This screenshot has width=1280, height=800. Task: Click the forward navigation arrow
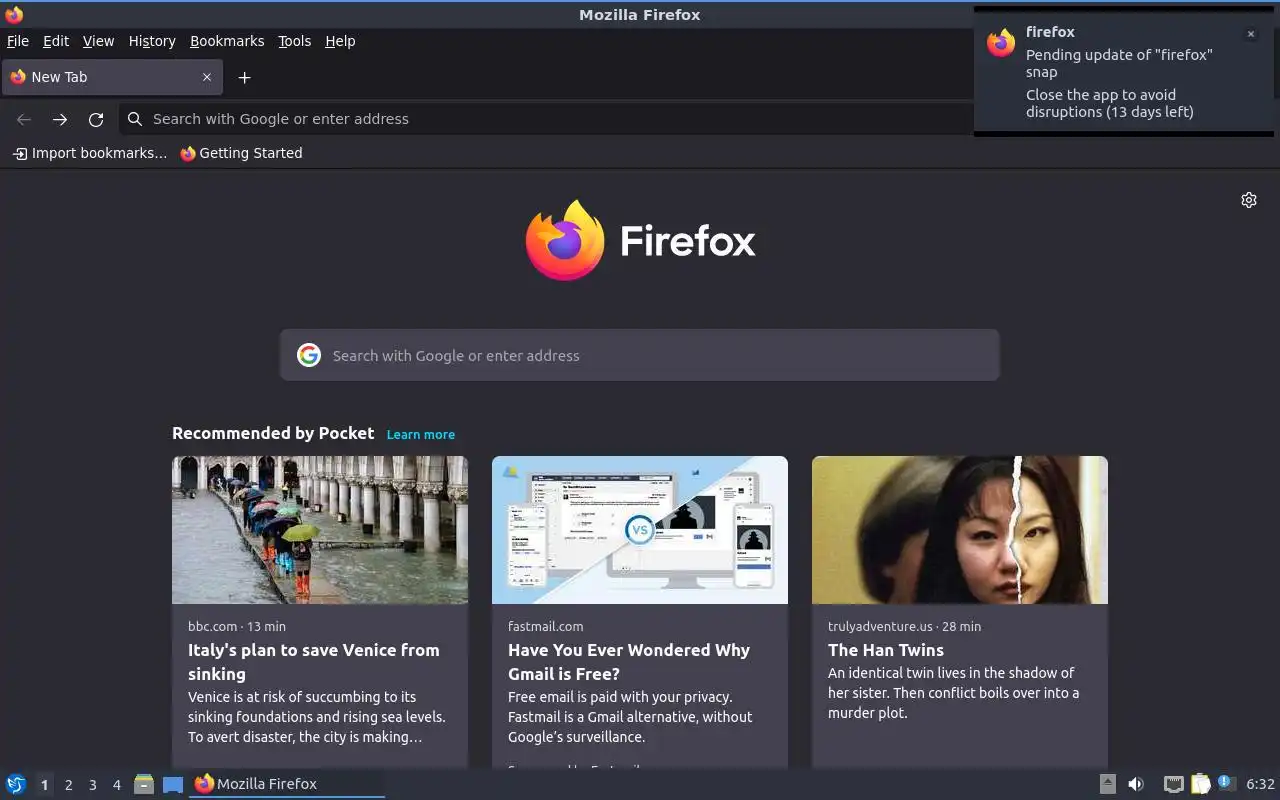(60, 119)
